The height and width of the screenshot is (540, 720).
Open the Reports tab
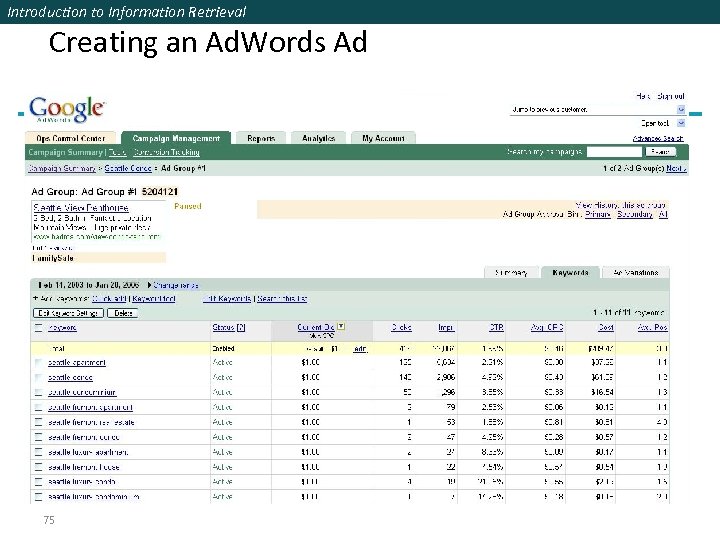click(x=261, y=138)
